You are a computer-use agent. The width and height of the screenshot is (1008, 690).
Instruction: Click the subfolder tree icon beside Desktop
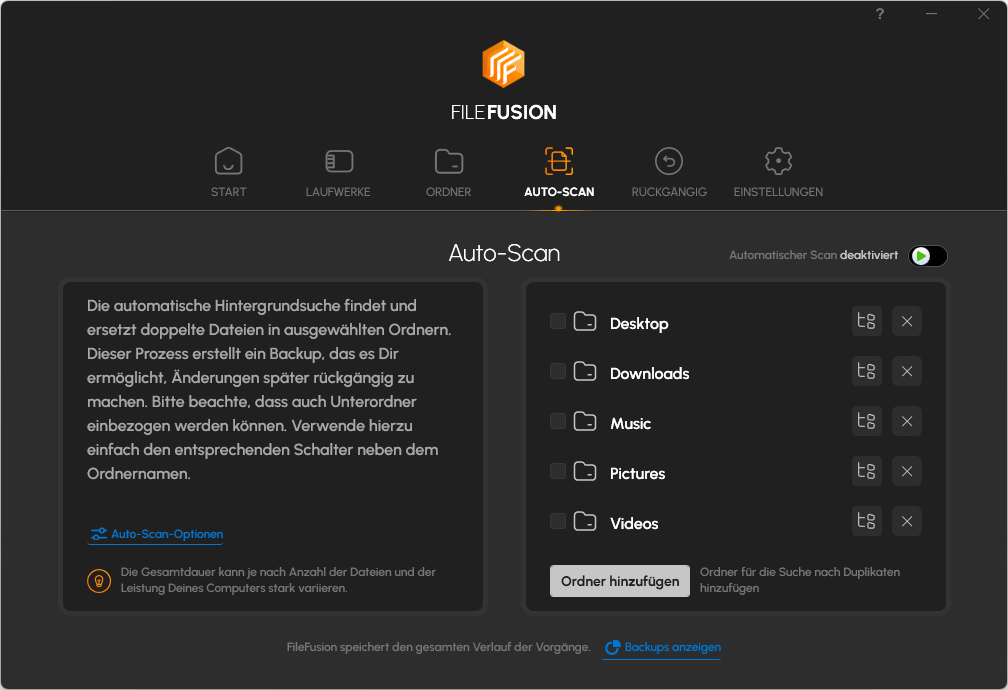point(866,321)
